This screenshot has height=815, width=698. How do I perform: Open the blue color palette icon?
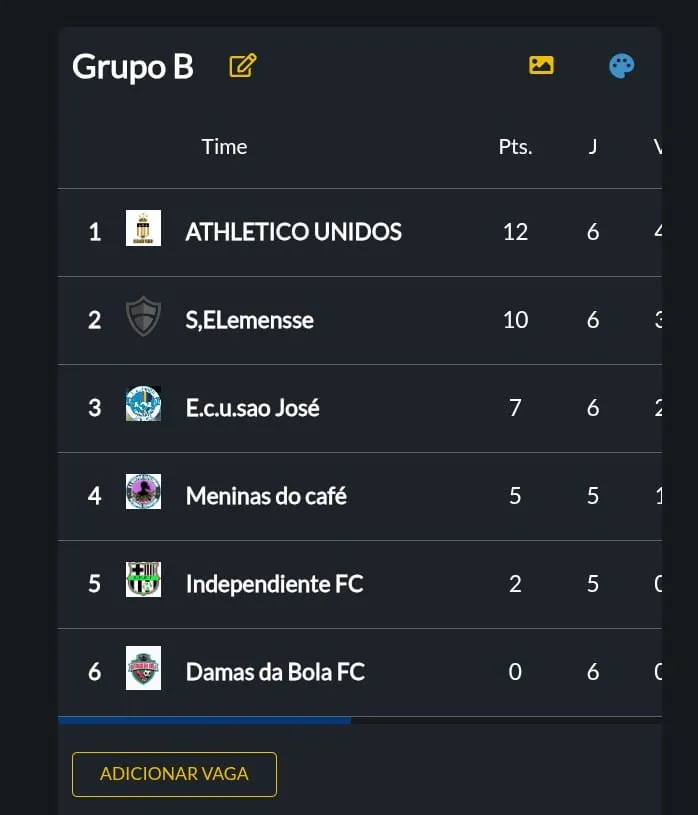coord(622,66)
